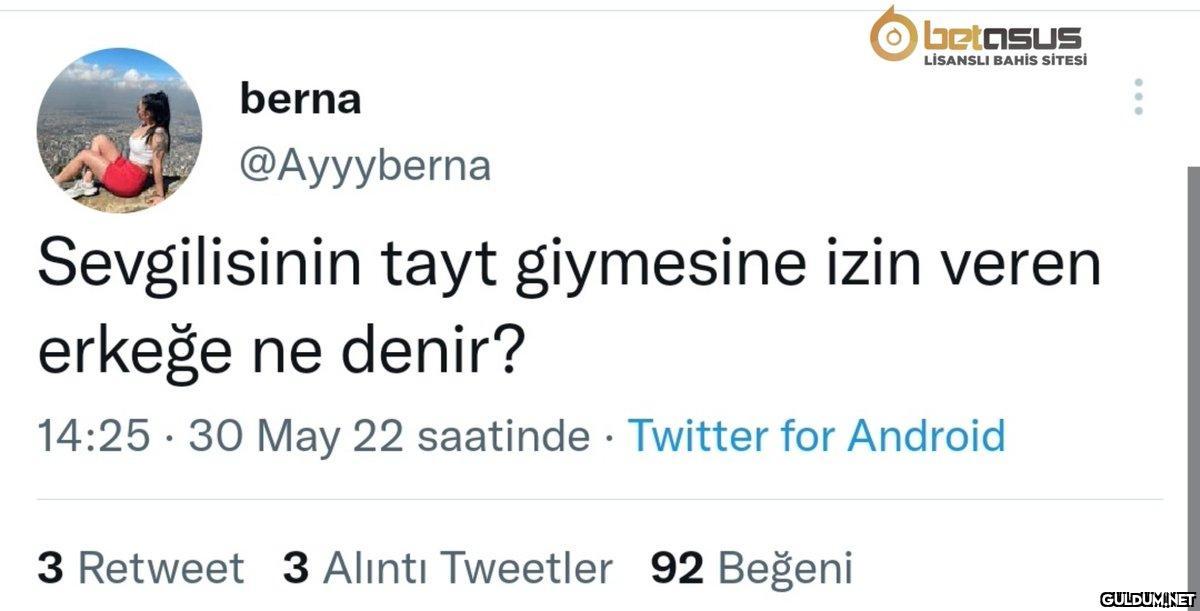1200x611 pixels.
Task: Click the number 92 likes count
Action: [678, 568]
